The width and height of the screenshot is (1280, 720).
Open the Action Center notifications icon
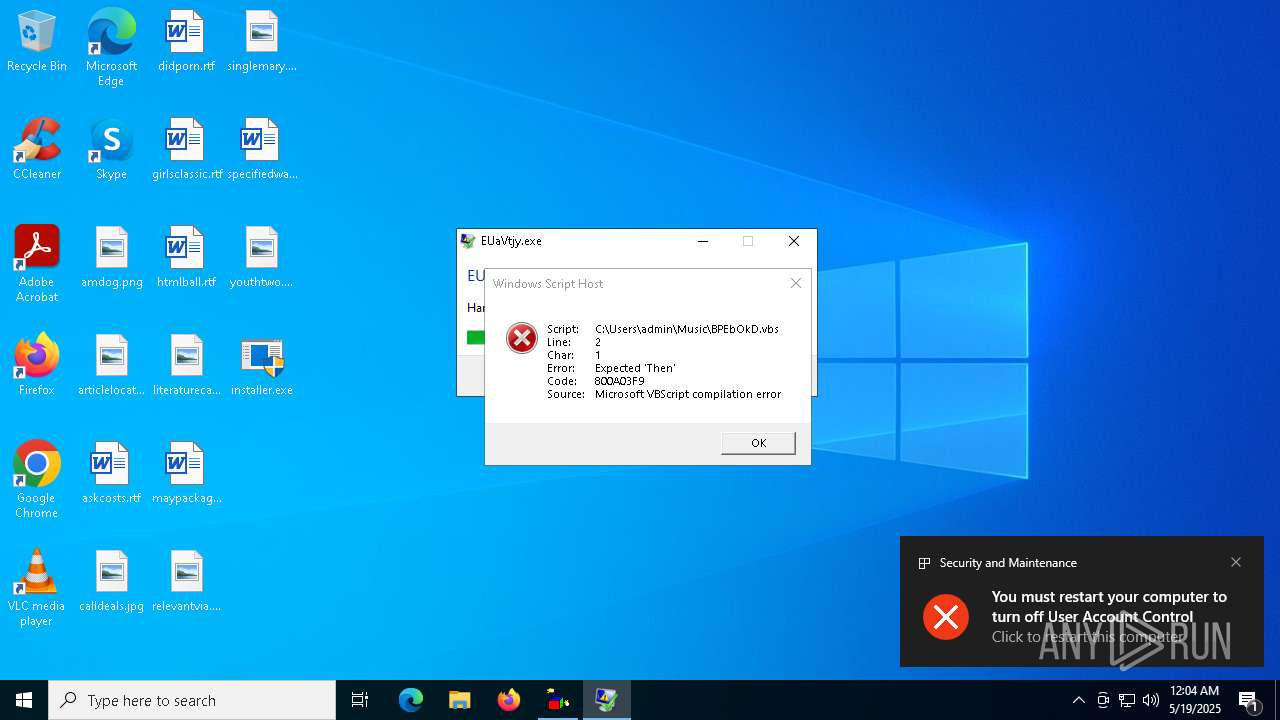1249,700
